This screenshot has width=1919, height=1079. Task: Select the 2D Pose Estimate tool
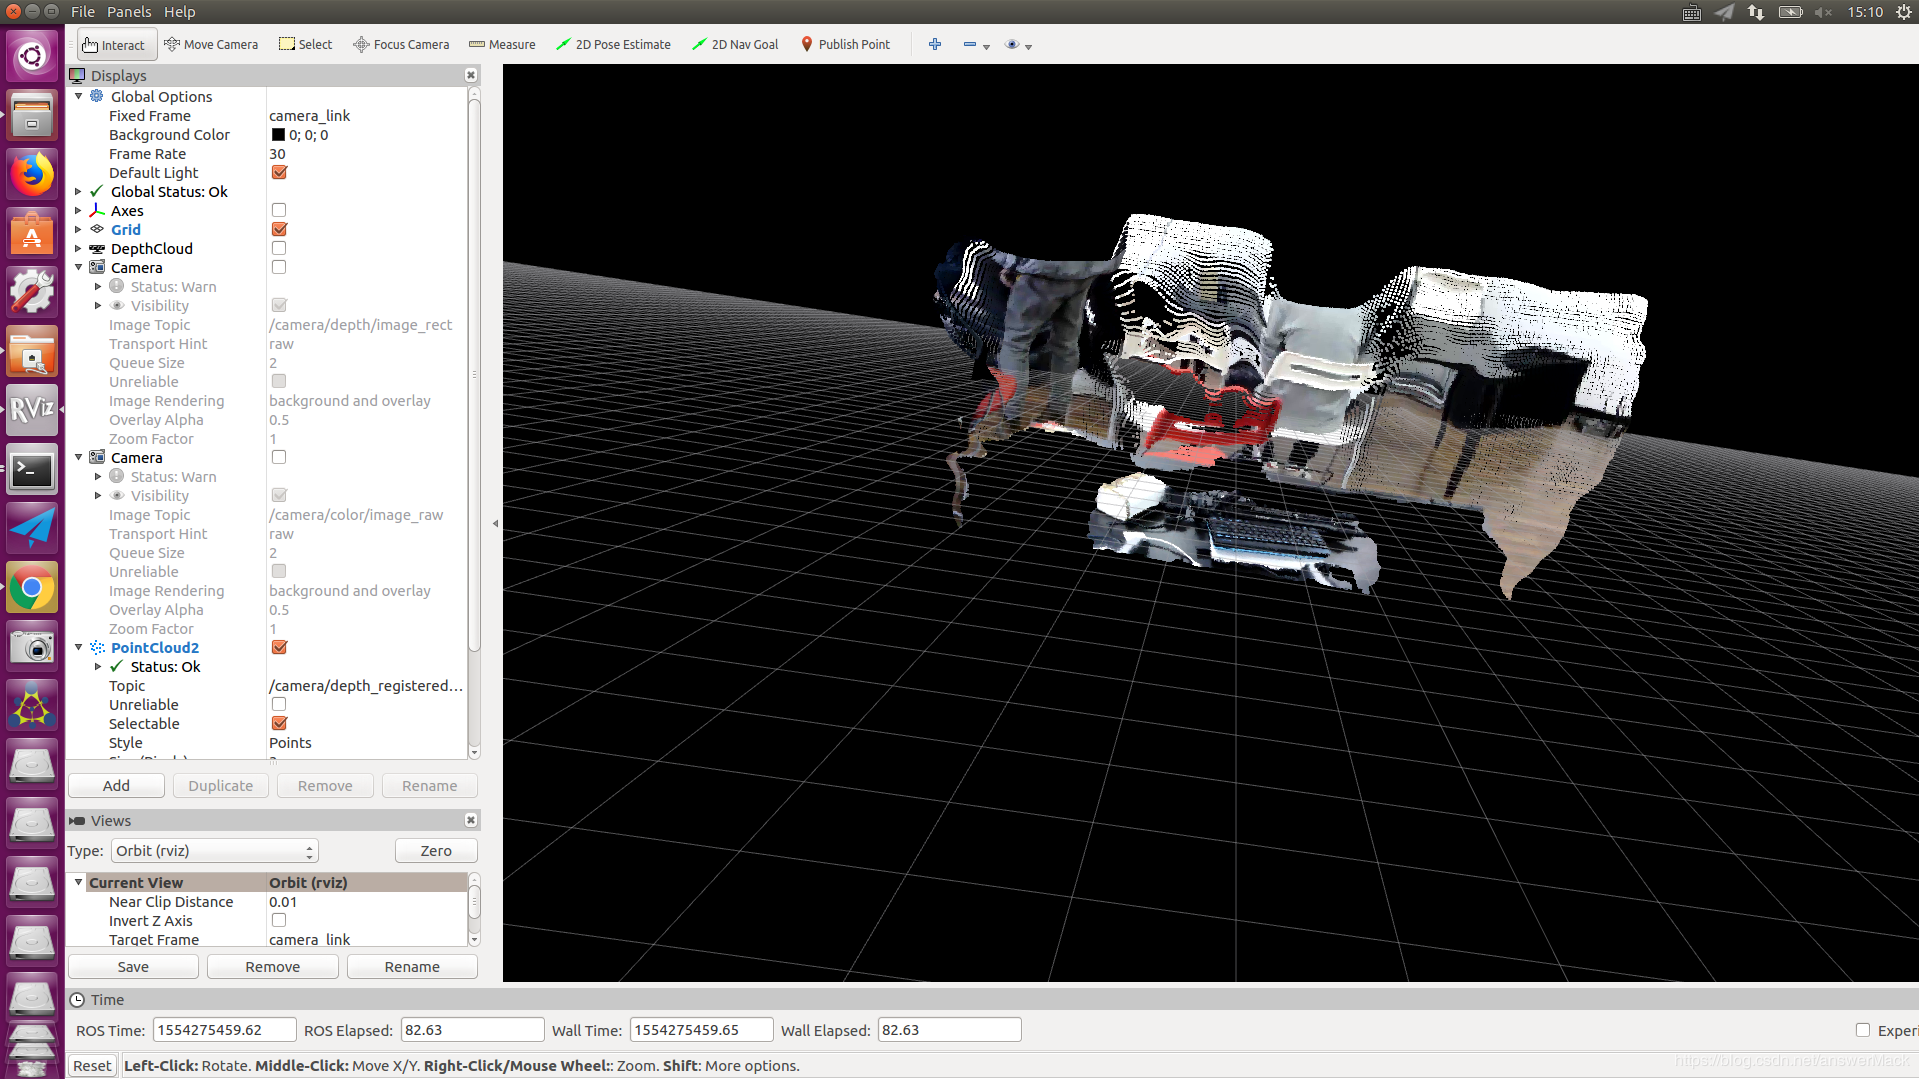pos(613,45)
